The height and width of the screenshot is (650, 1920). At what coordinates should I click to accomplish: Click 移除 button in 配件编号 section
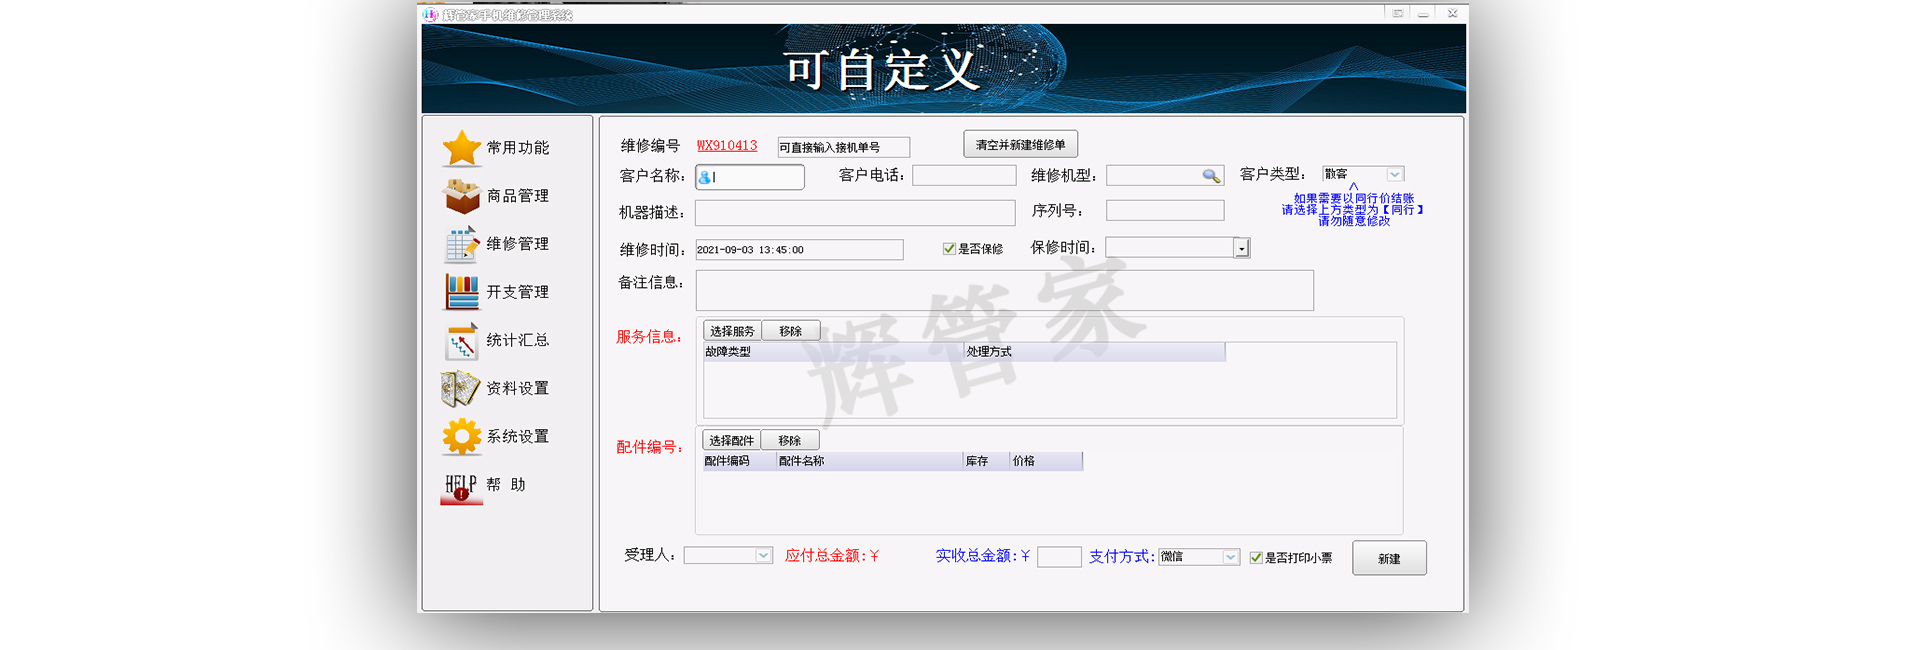click(x=790, y=440)
